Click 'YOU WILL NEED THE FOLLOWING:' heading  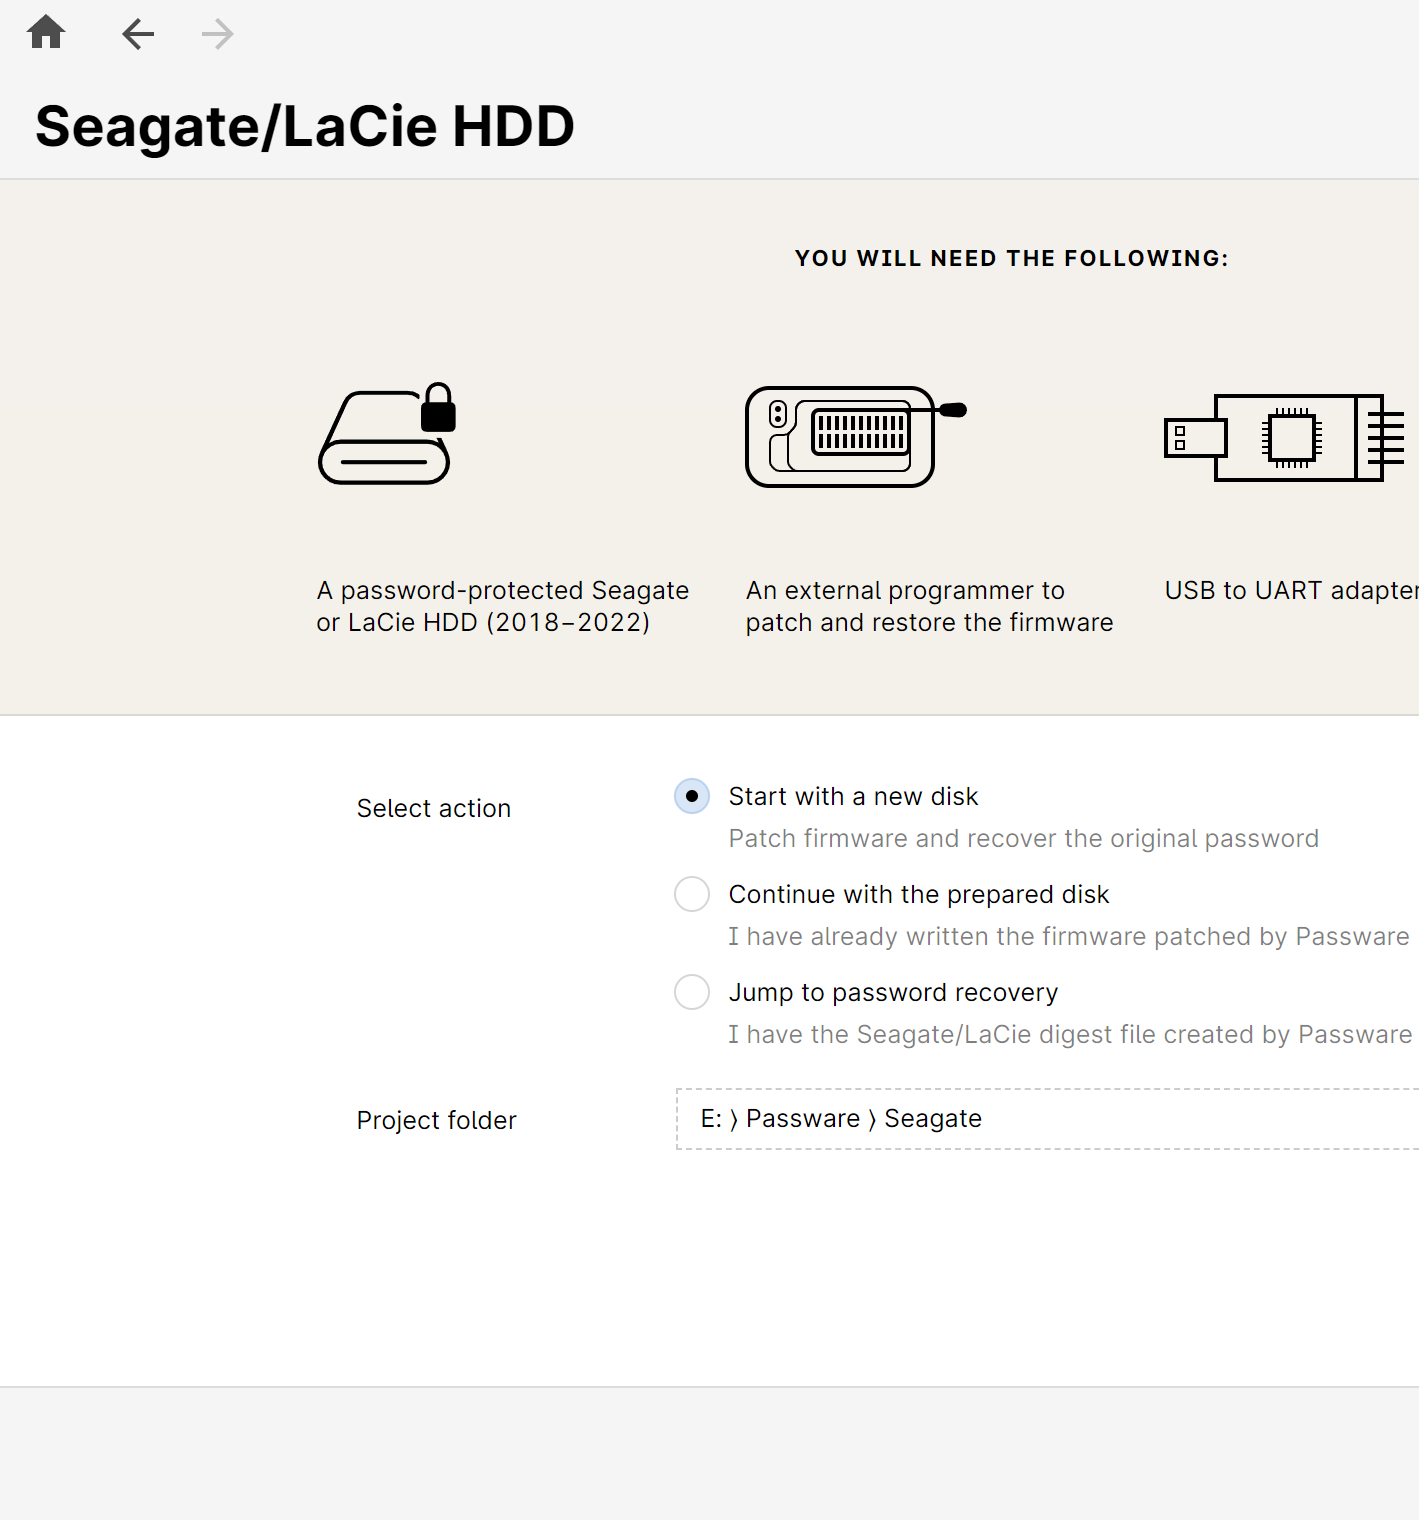point(1011,258)
